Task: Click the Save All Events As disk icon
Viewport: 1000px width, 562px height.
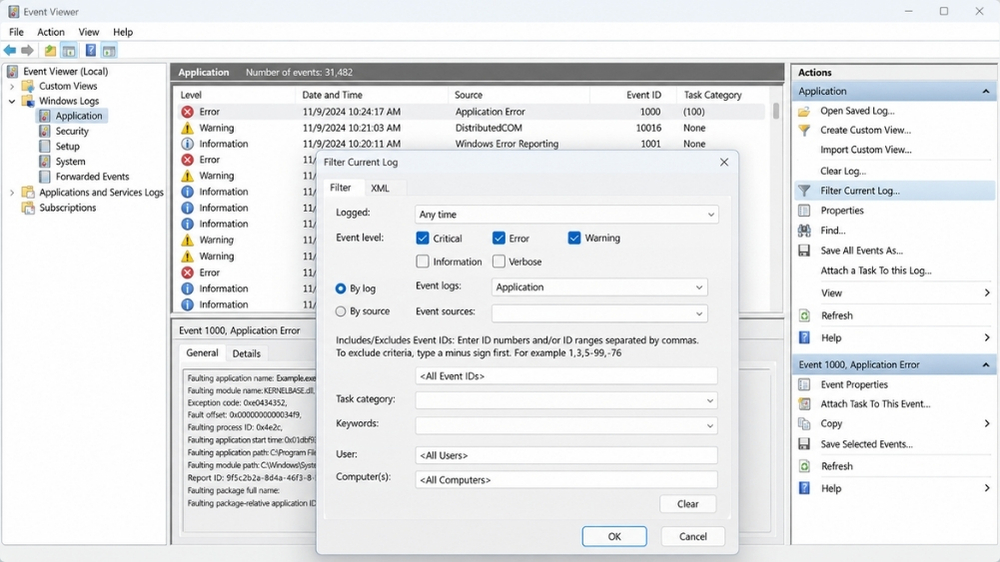Action: pyautogui.click(x=804, y=251)
